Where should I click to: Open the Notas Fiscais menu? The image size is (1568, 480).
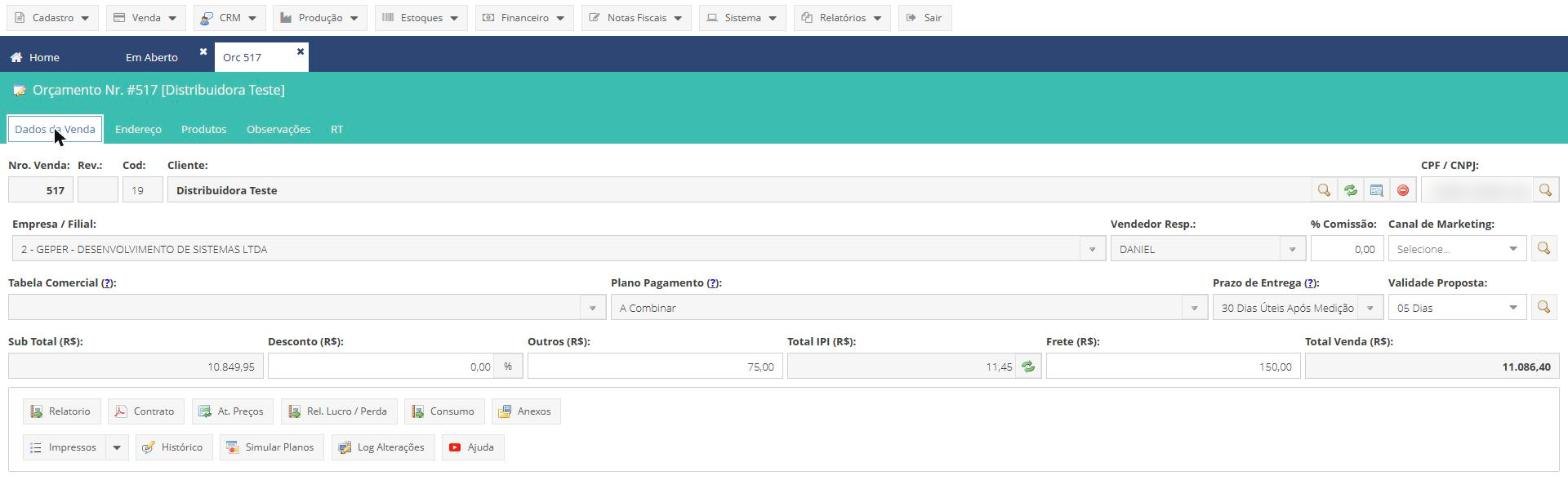(x=636, y=18)
